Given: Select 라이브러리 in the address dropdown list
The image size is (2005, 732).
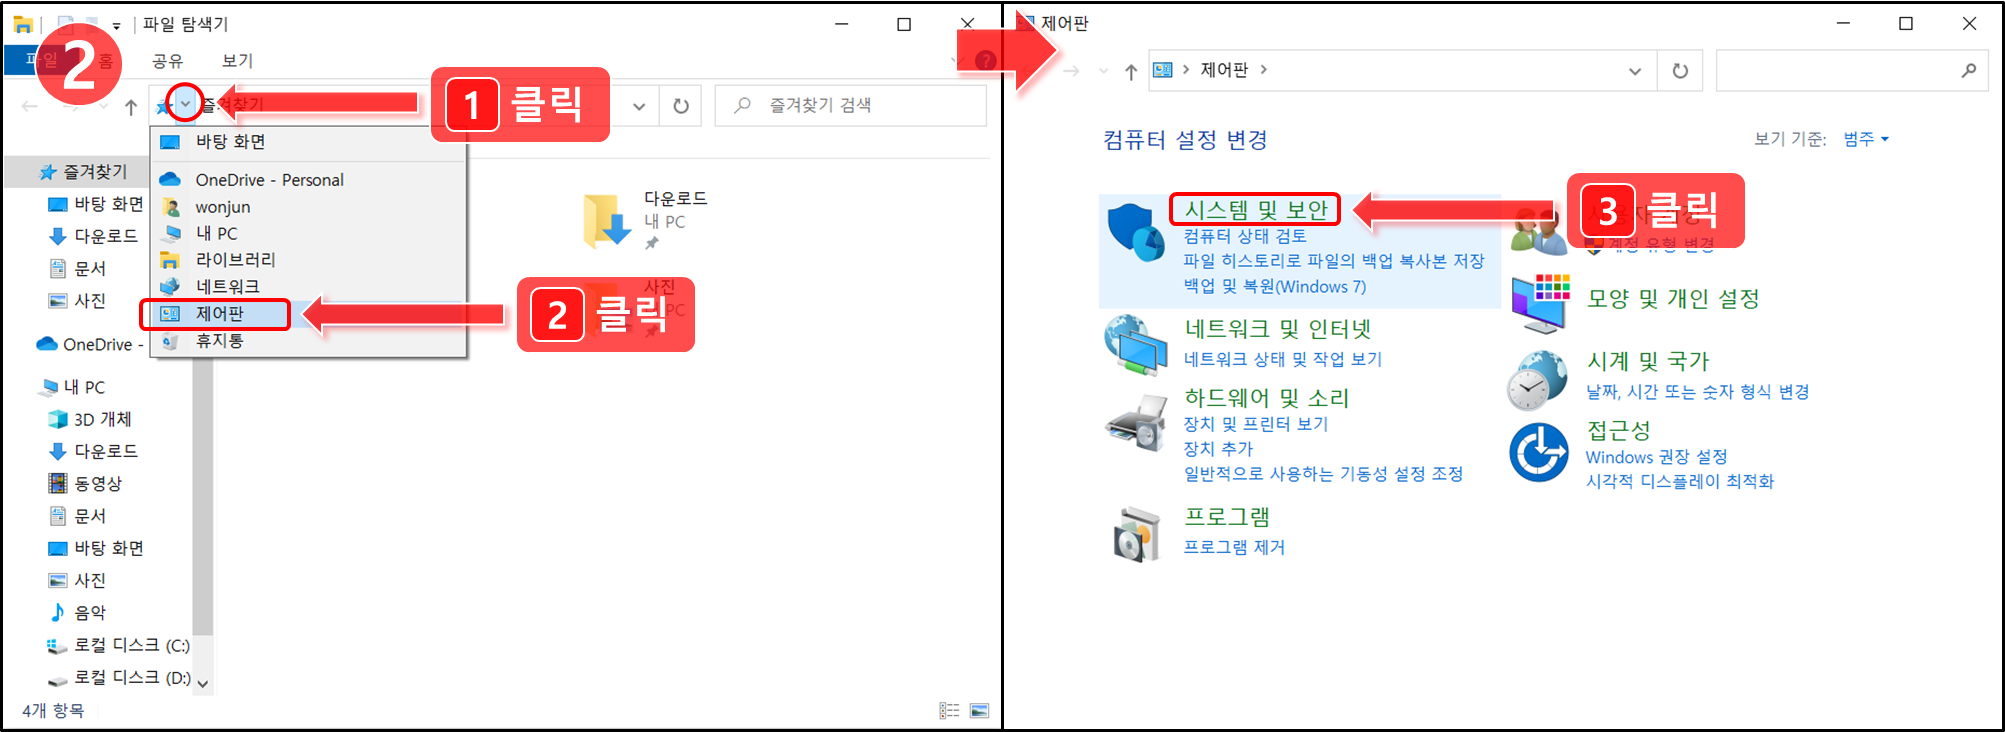Looking at the screenshot, I should 308,260.
